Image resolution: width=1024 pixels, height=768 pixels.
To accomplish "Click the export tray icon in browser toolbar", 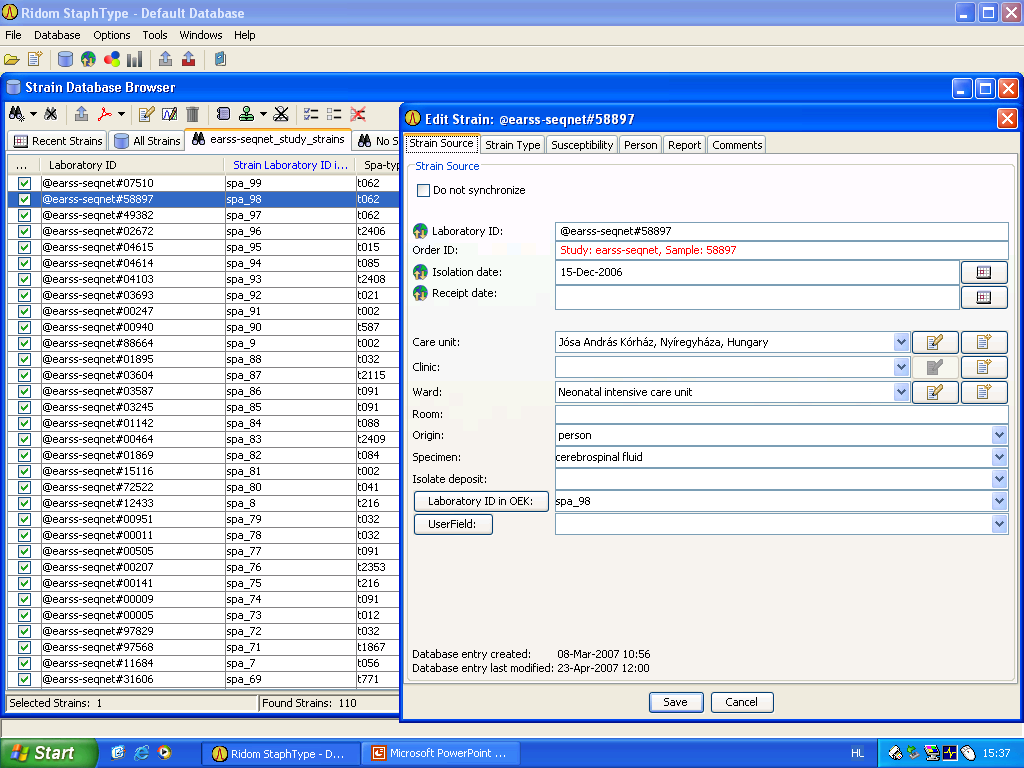I will 81,114.
